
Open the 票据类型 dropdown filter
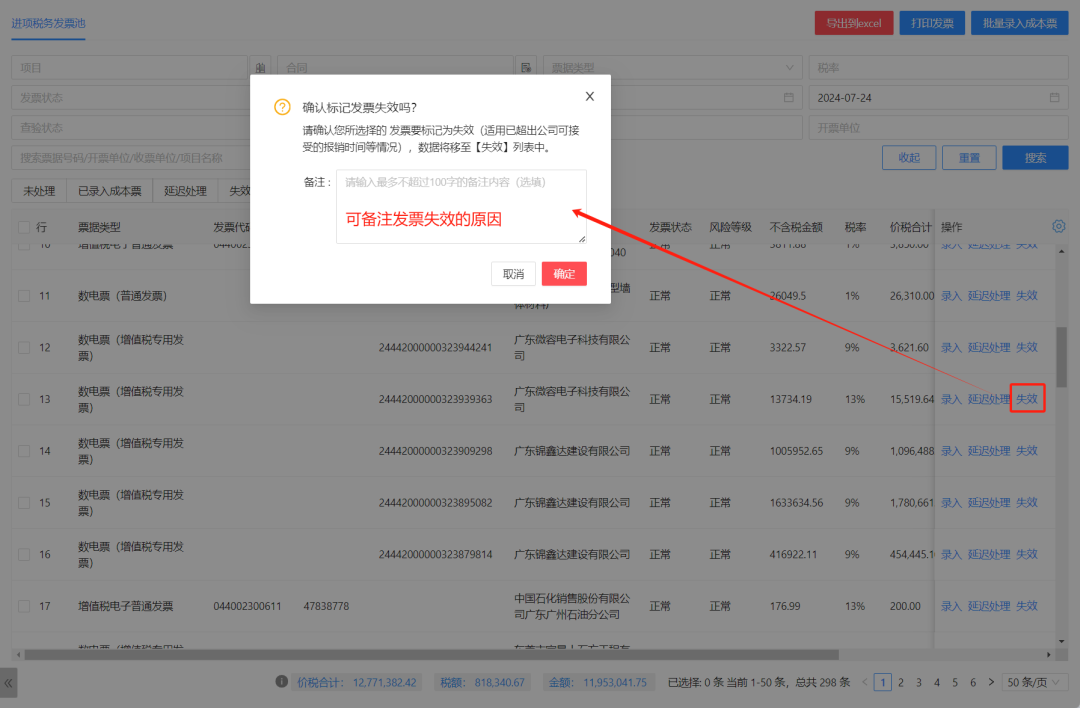672,68
